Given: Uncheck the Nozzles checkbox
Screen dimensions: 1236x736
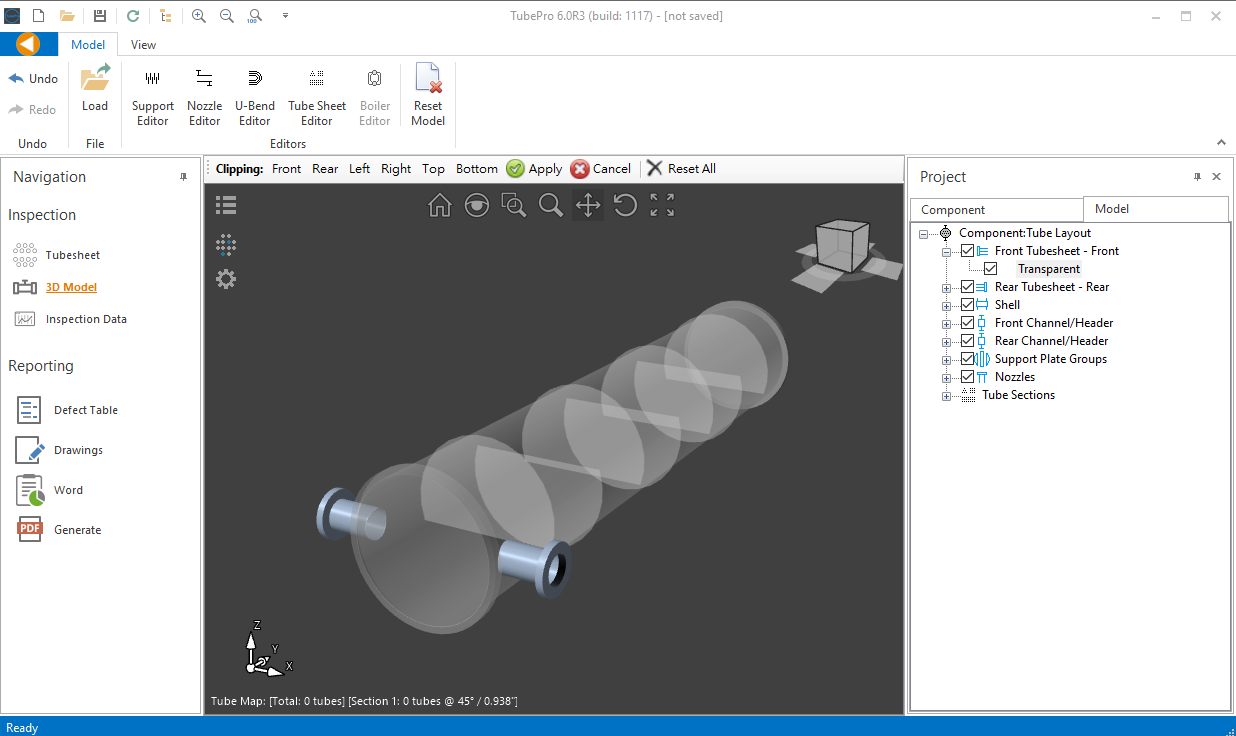Looking at the screenshot, I should pos(967,377).
